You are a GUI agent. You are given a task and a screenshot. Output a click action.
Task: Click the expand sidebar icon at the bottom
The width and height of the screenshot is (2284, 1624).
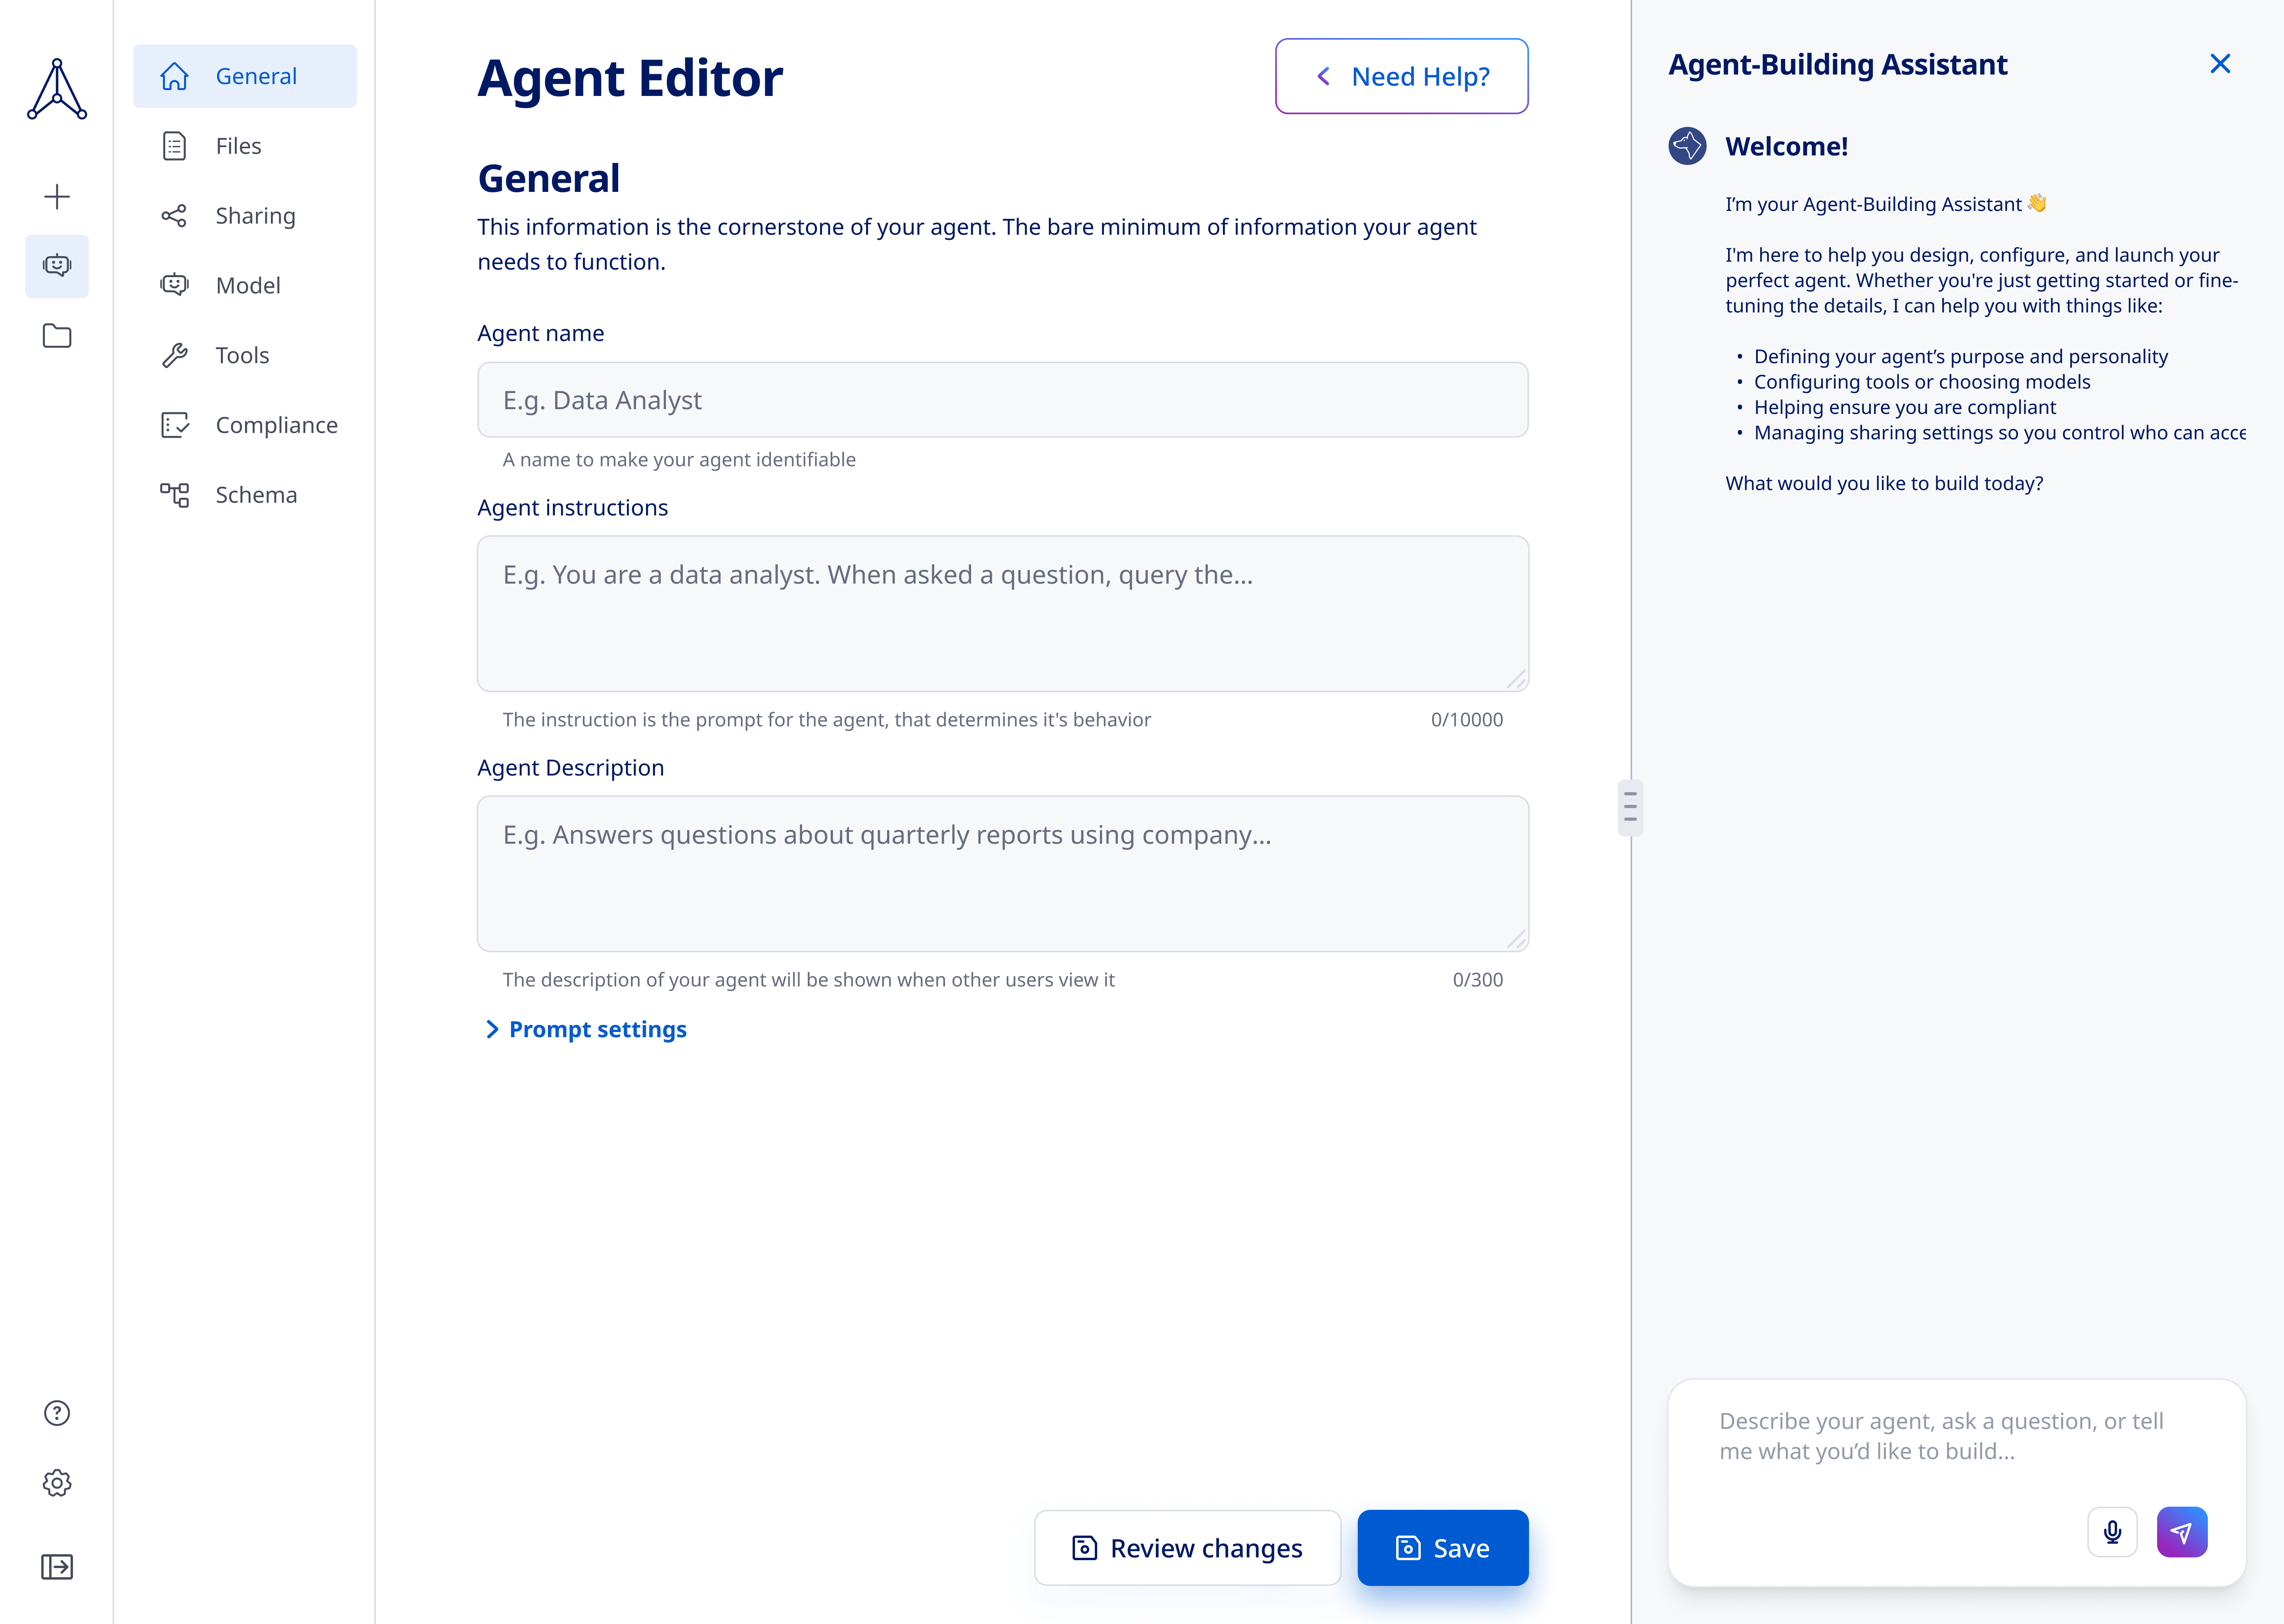[57, 1566]
